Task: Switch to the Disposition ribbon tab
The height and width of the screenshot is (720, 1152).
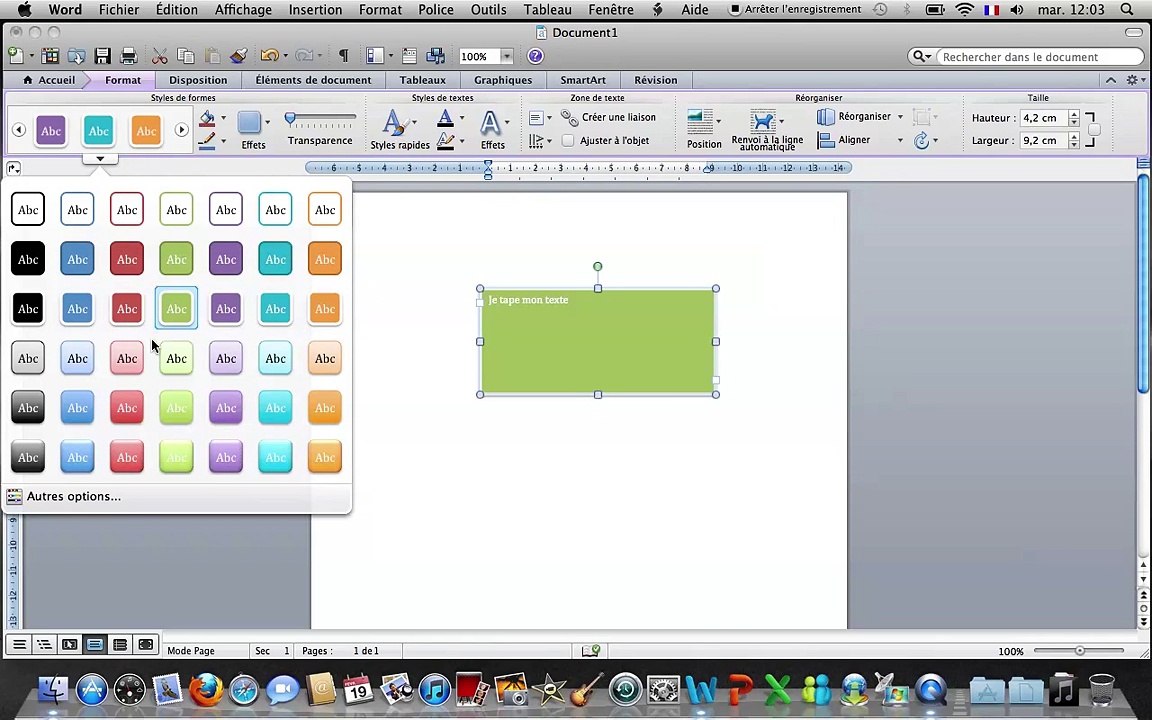Action: (x=198, y=80)
